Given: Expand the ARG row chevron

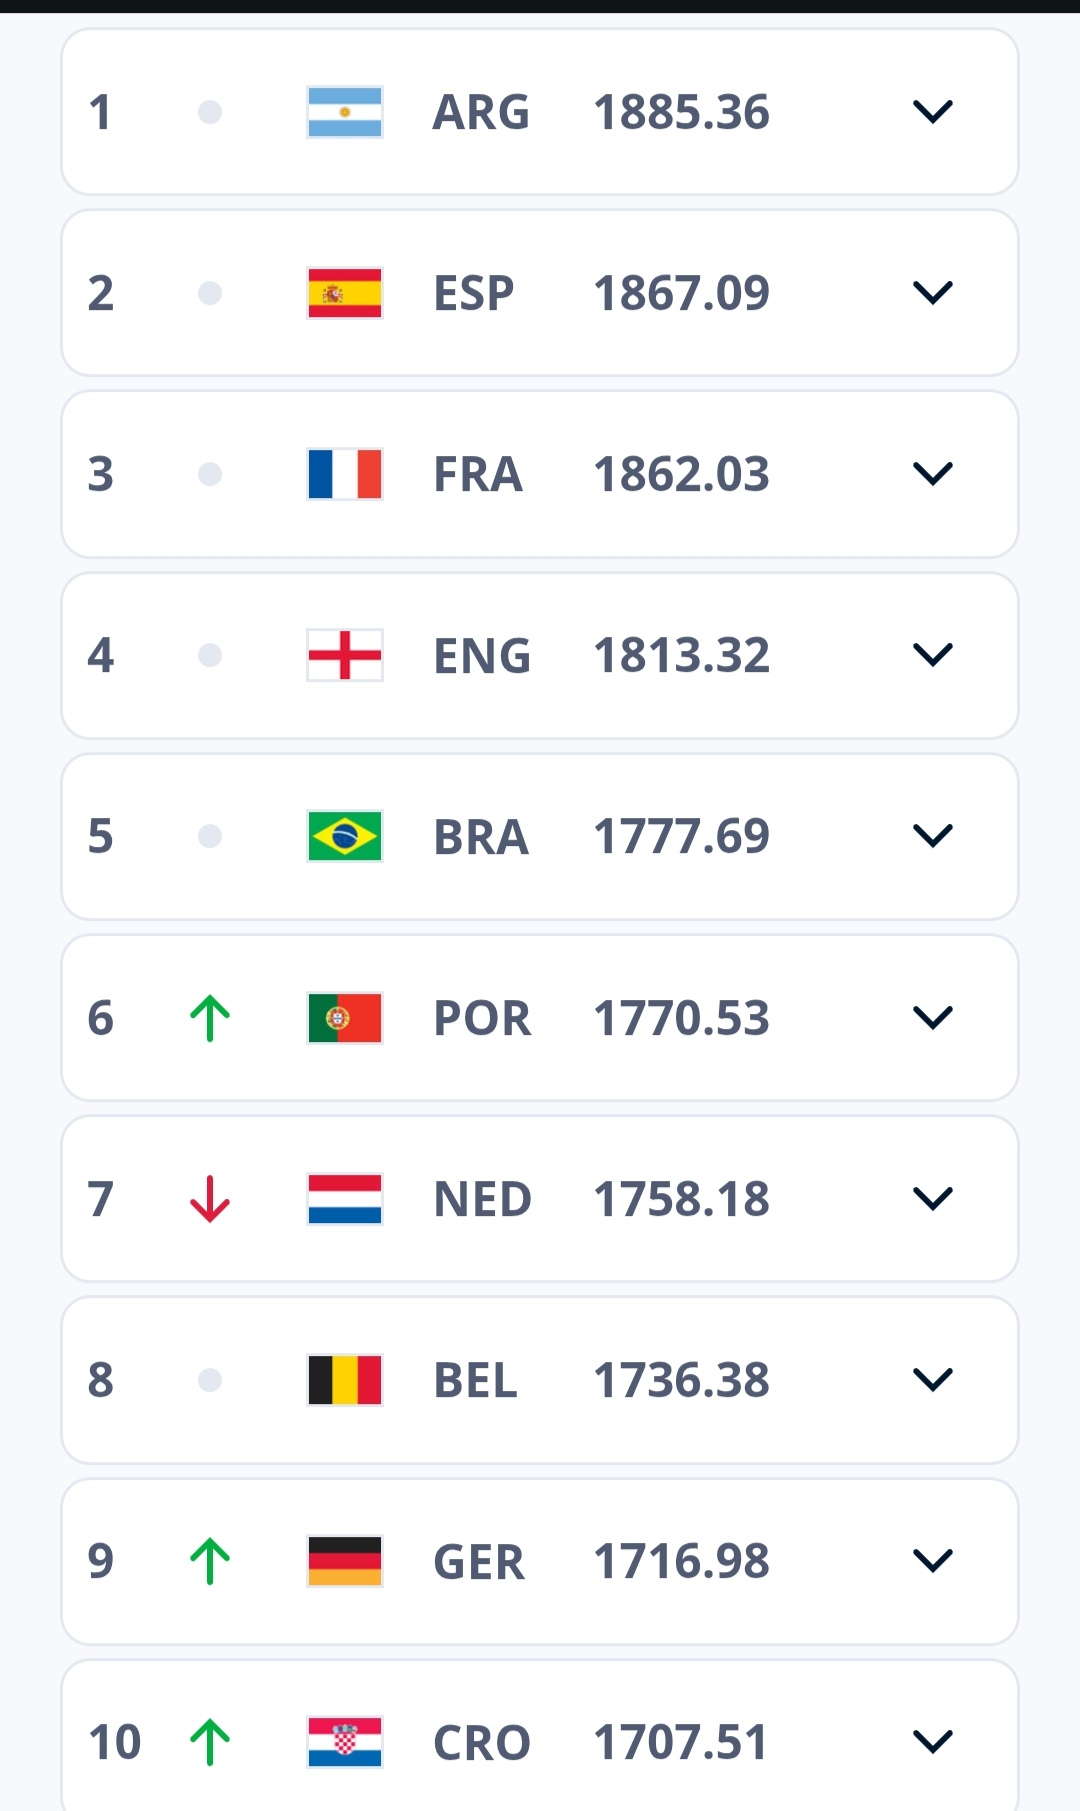Looking at the screenshot, I should [933, 112].
